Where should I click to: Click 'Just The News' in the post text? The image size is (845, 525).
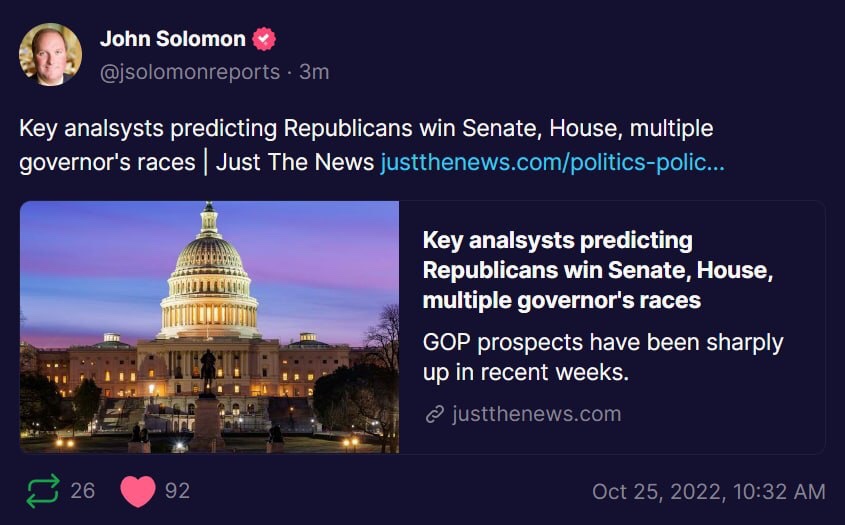pyautogui.click(x=295, y=162)
